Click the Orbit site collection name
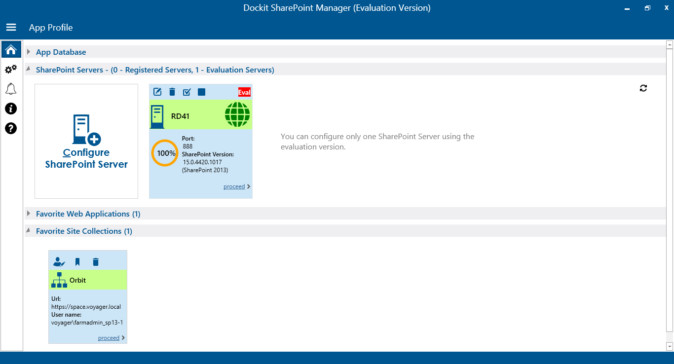 click(x=78, y=280)
